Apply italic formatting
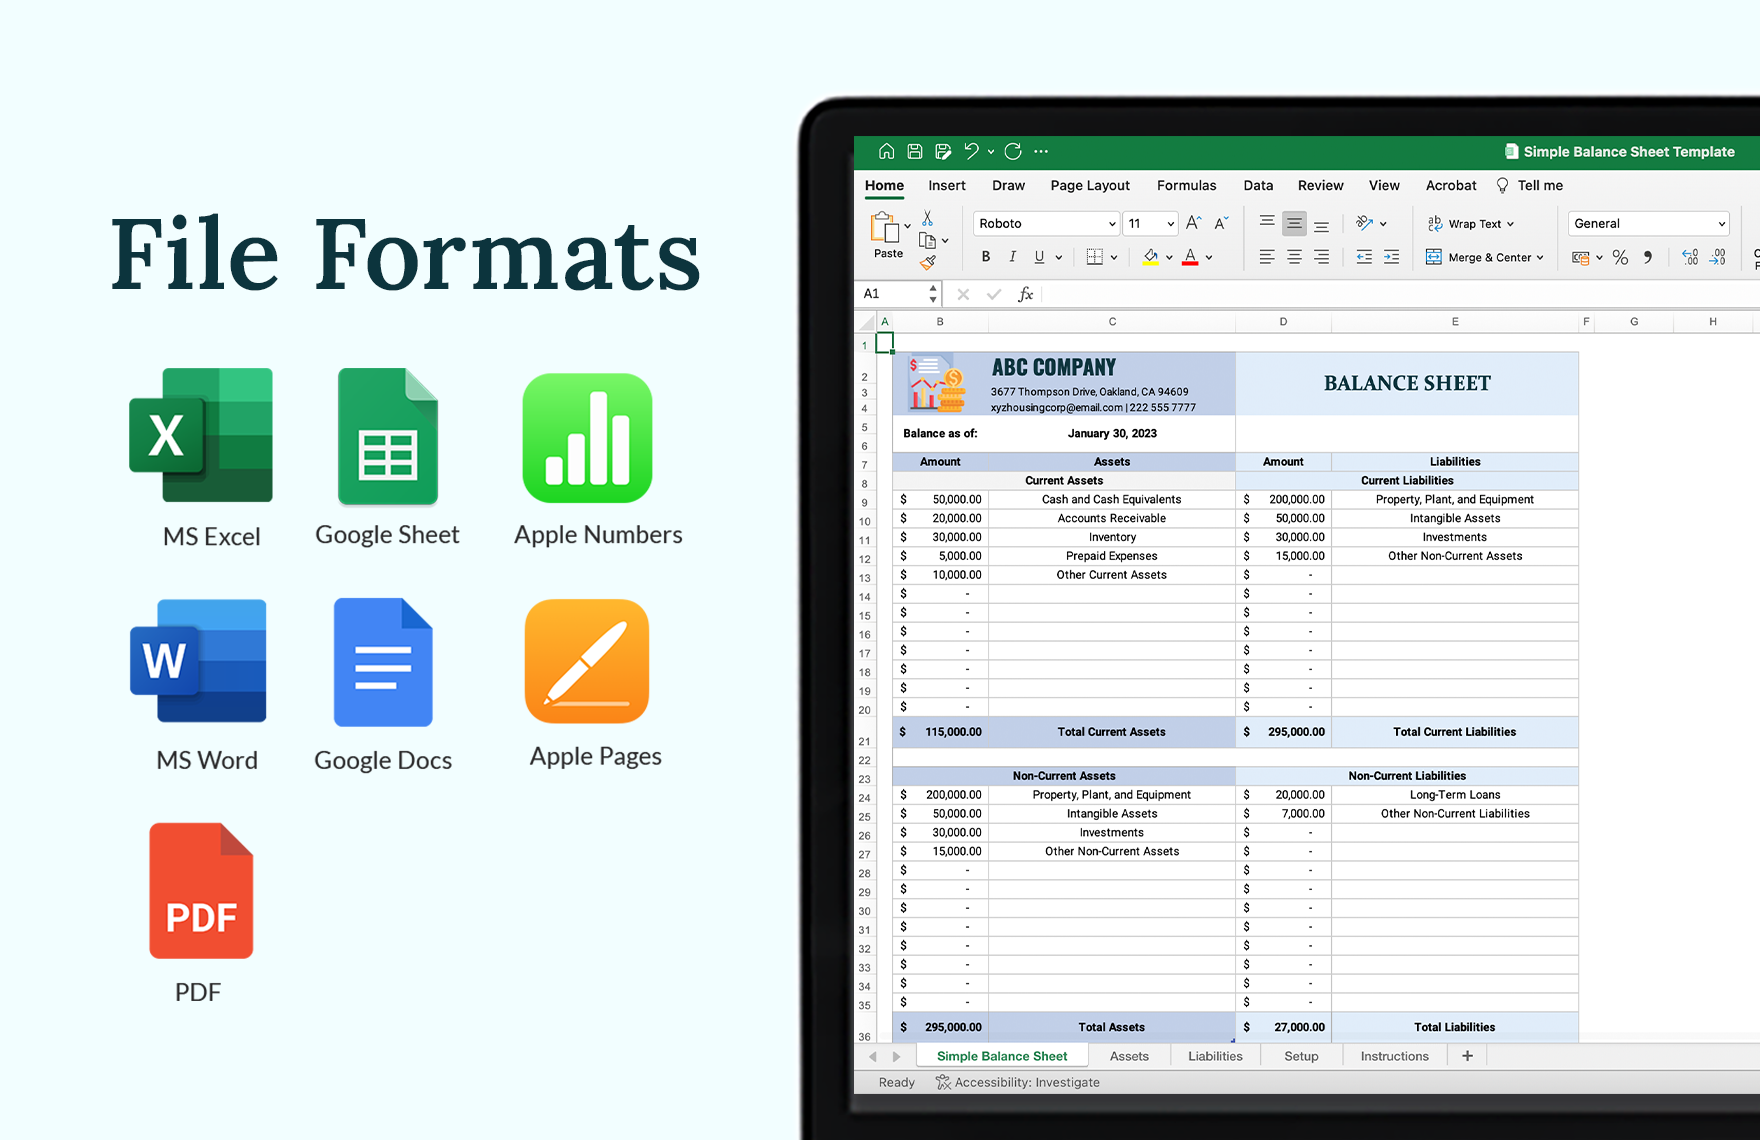Screen dimensions: 1760x1140 [1012, 257]
